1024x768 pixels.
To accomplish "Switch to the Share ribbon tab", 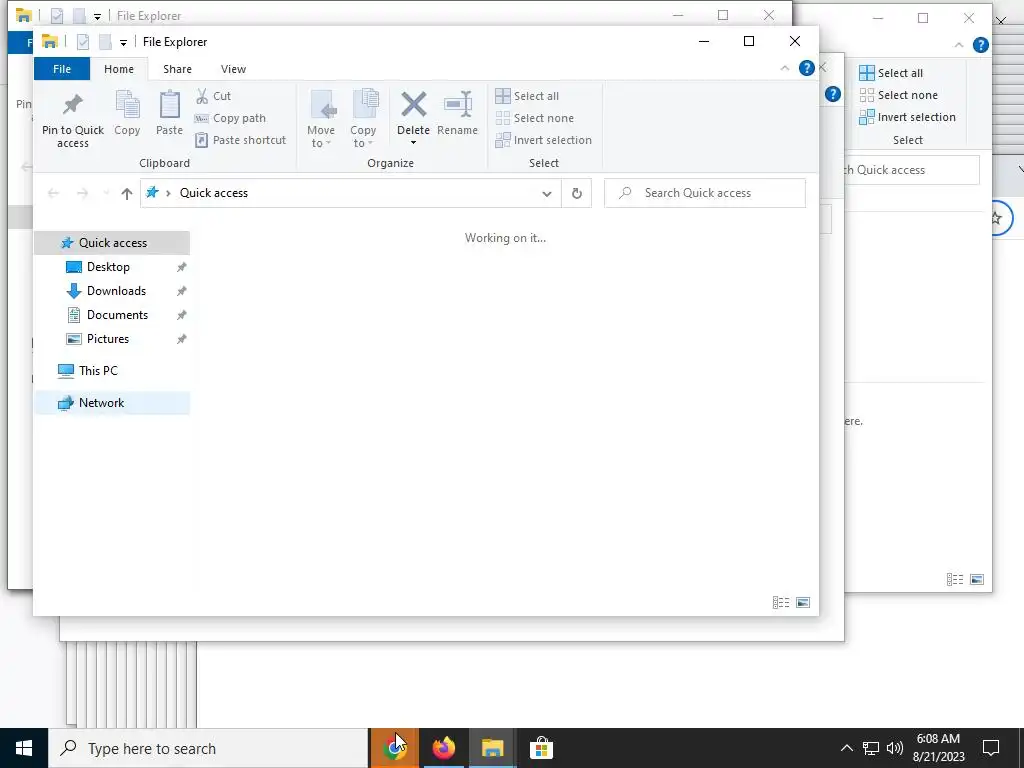I will 178,69.
